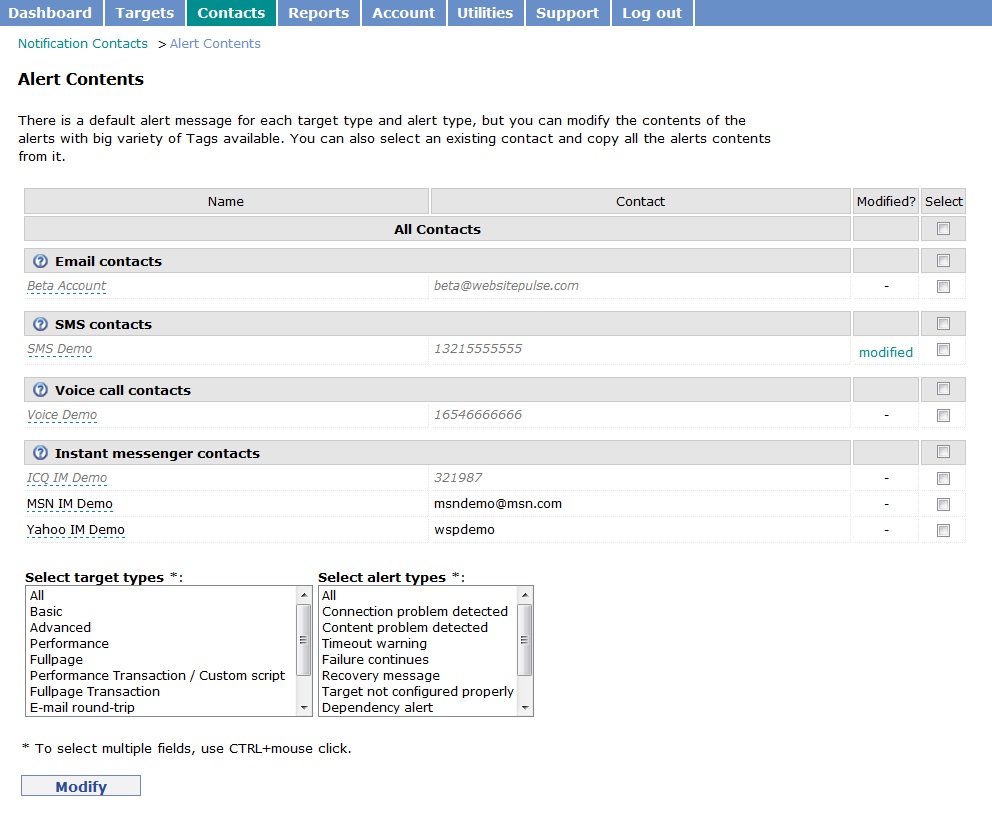Select the Beta Account checkbox
The image size is (992, 815).
point(943,286)
